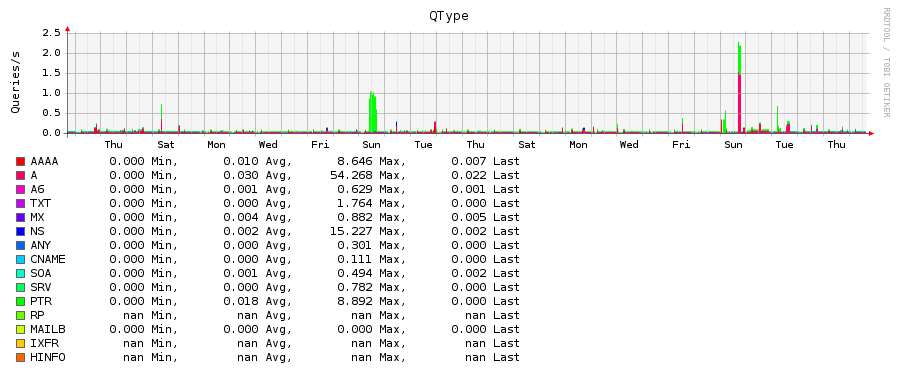
Task: Select the yellow-green MAILB legend swatch
Action: [x=20, y=330]
